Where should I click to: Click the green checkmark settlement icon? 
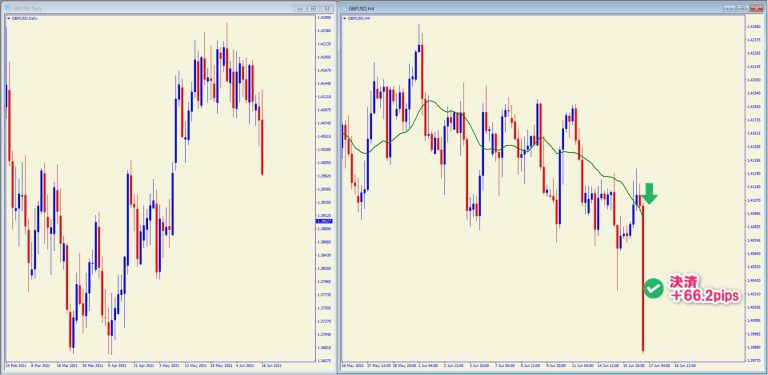653,288
